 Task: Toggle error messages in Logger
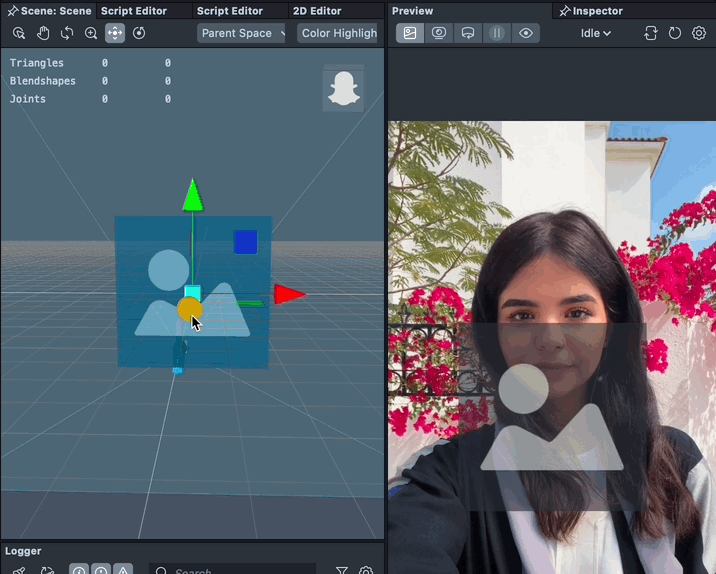pos(123,569)
